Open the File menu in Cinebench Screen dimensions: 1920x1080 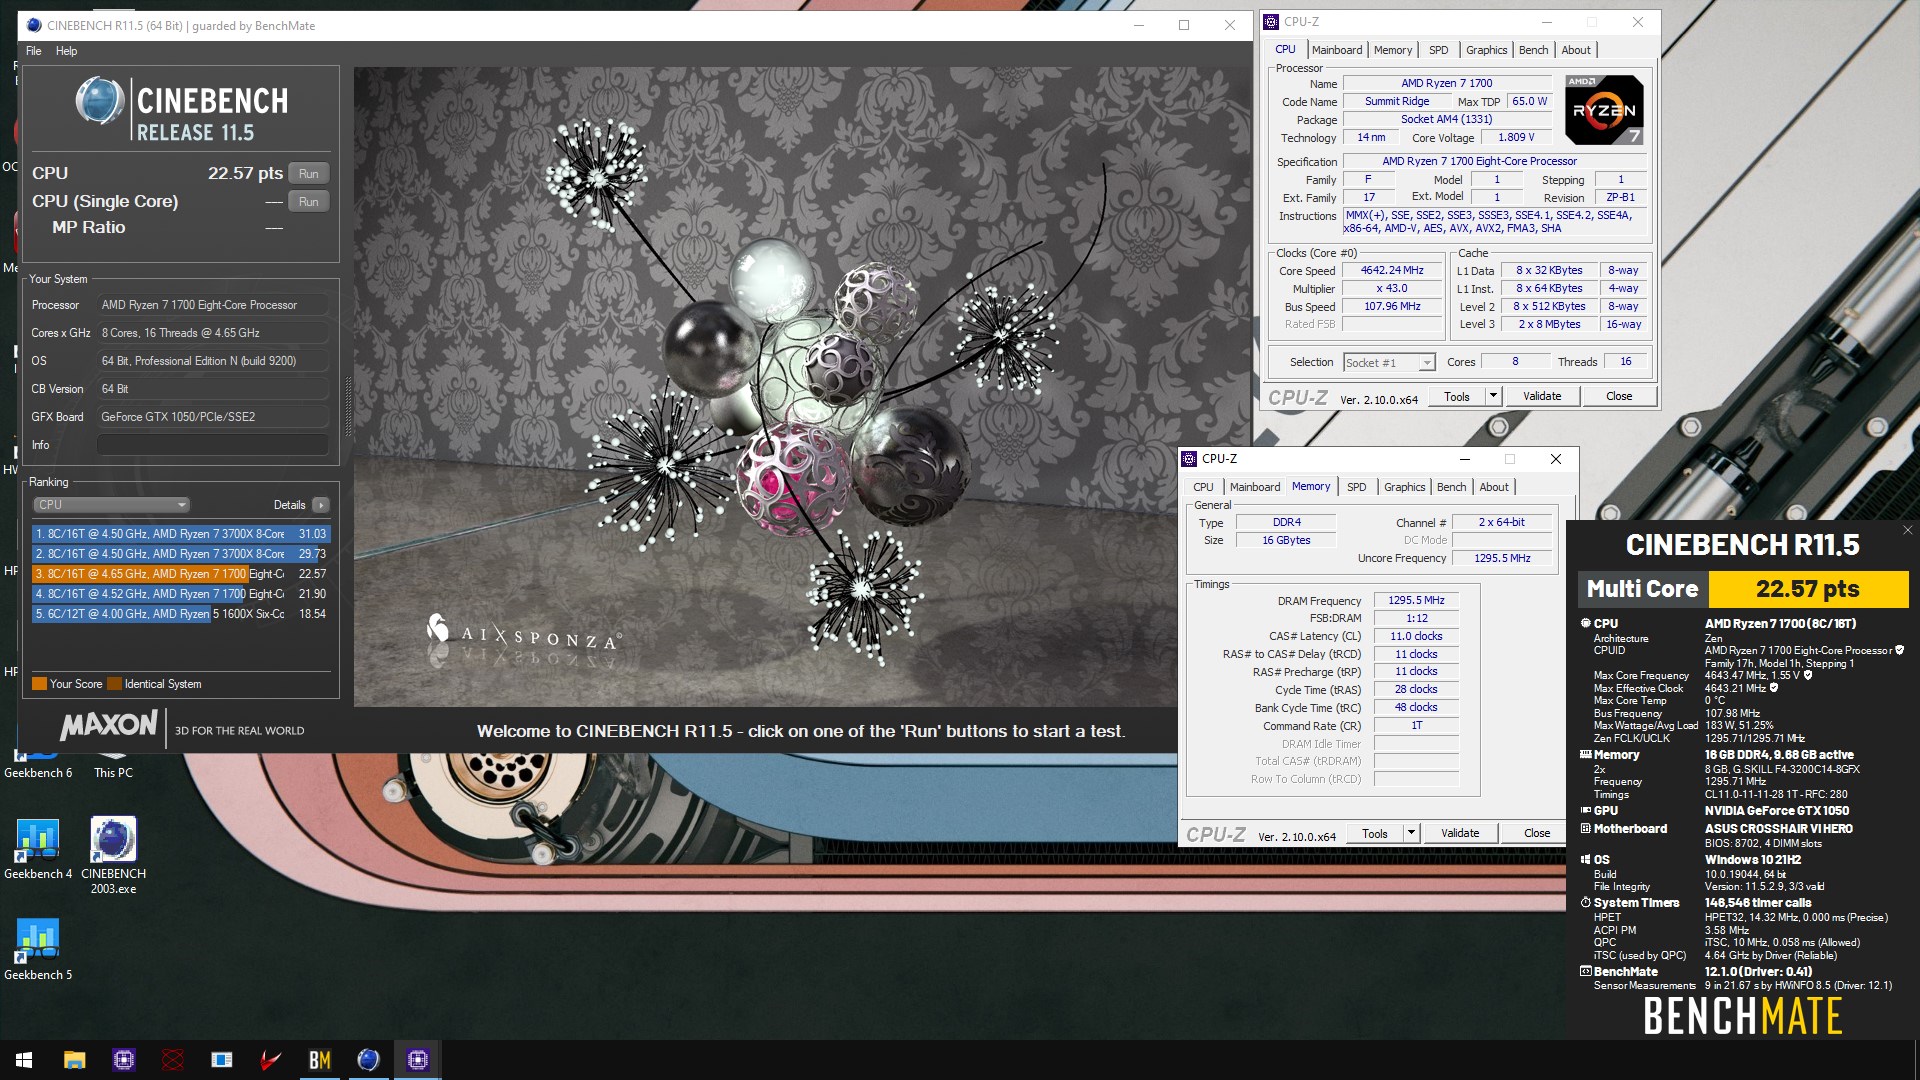tap(34, 51)
